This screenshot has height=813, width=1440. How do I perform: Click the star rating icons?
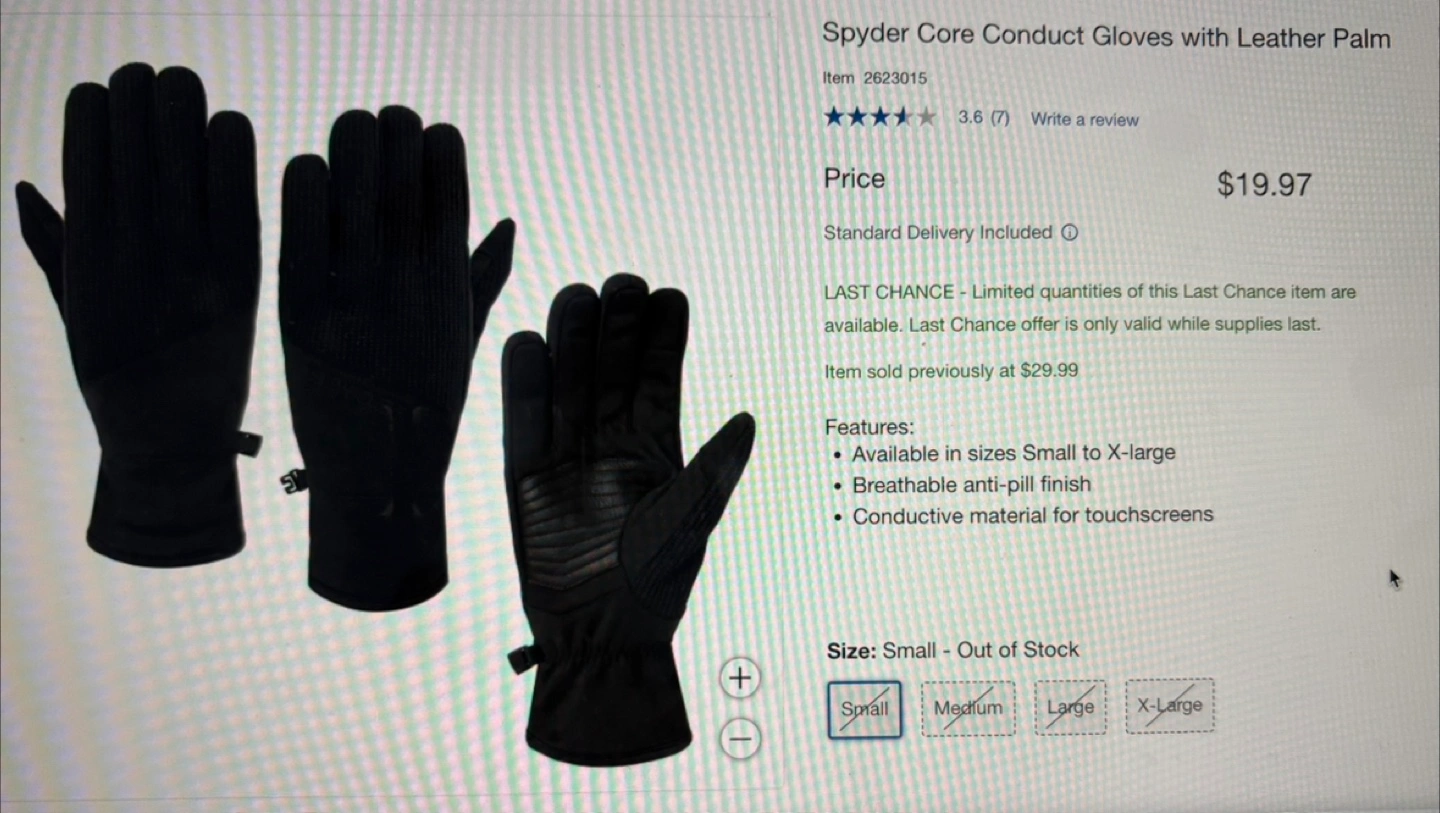coord(880,118)
